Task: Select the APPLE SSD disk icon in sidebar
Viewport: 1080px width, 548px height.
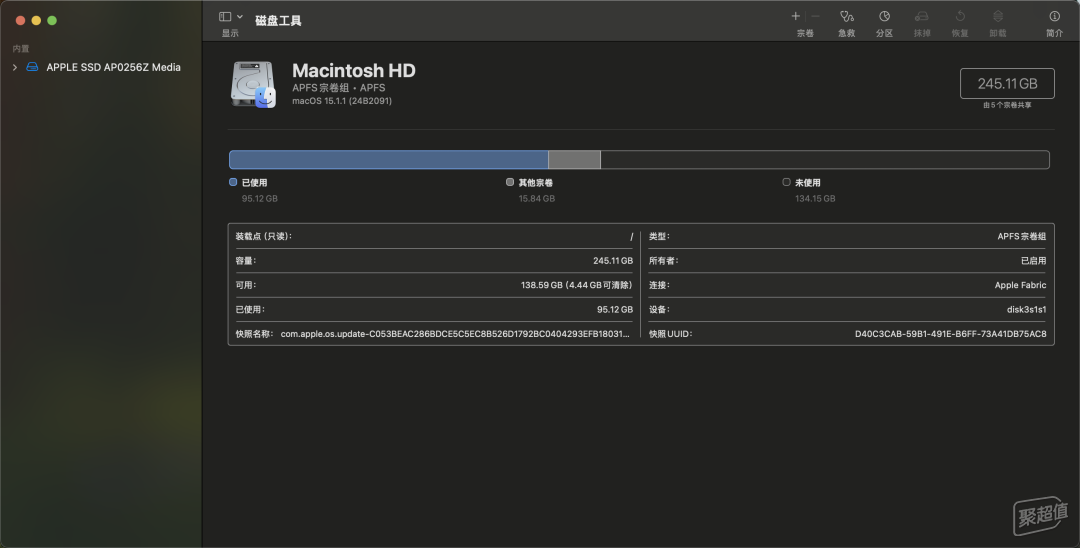Action: pos(32,67)
